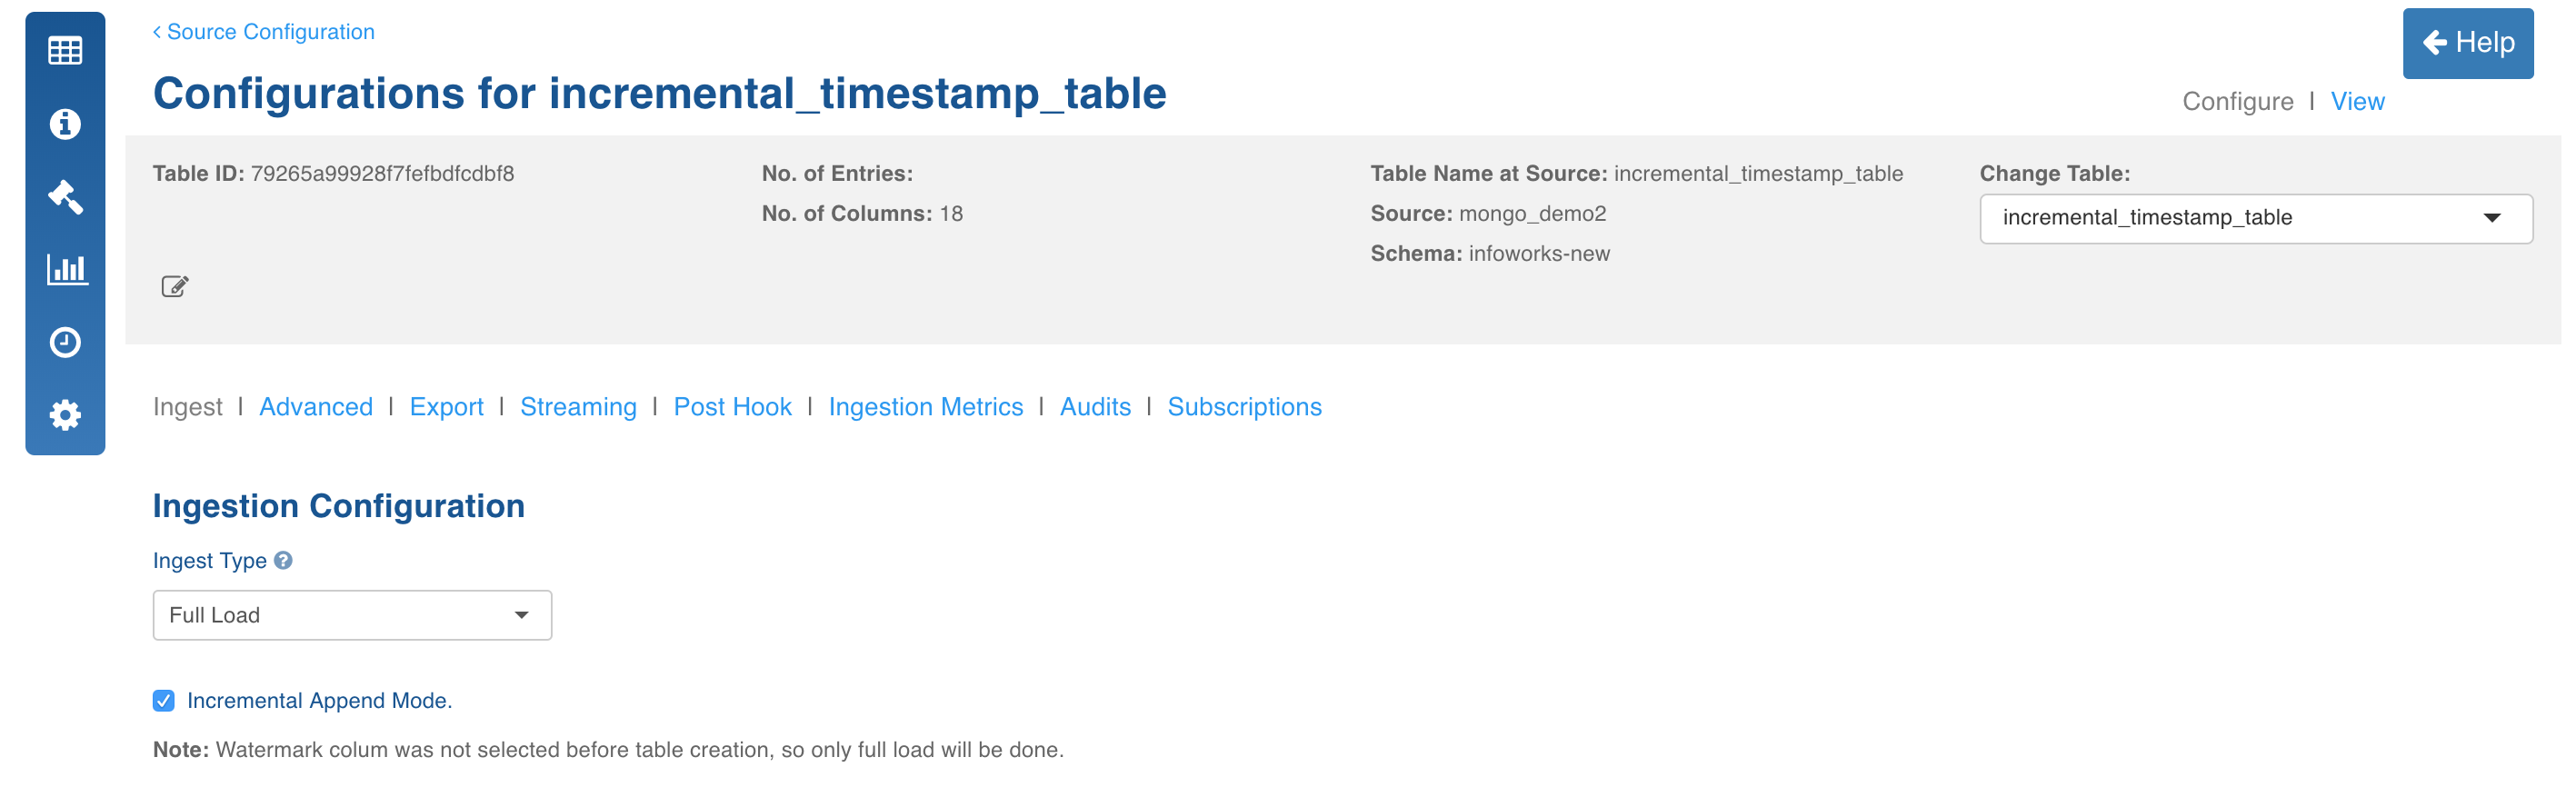Uncheck Incremental Append Mode checkbox
This screenshot has width=2576, height=787.
pyautogui.click(x=164, y=700)
